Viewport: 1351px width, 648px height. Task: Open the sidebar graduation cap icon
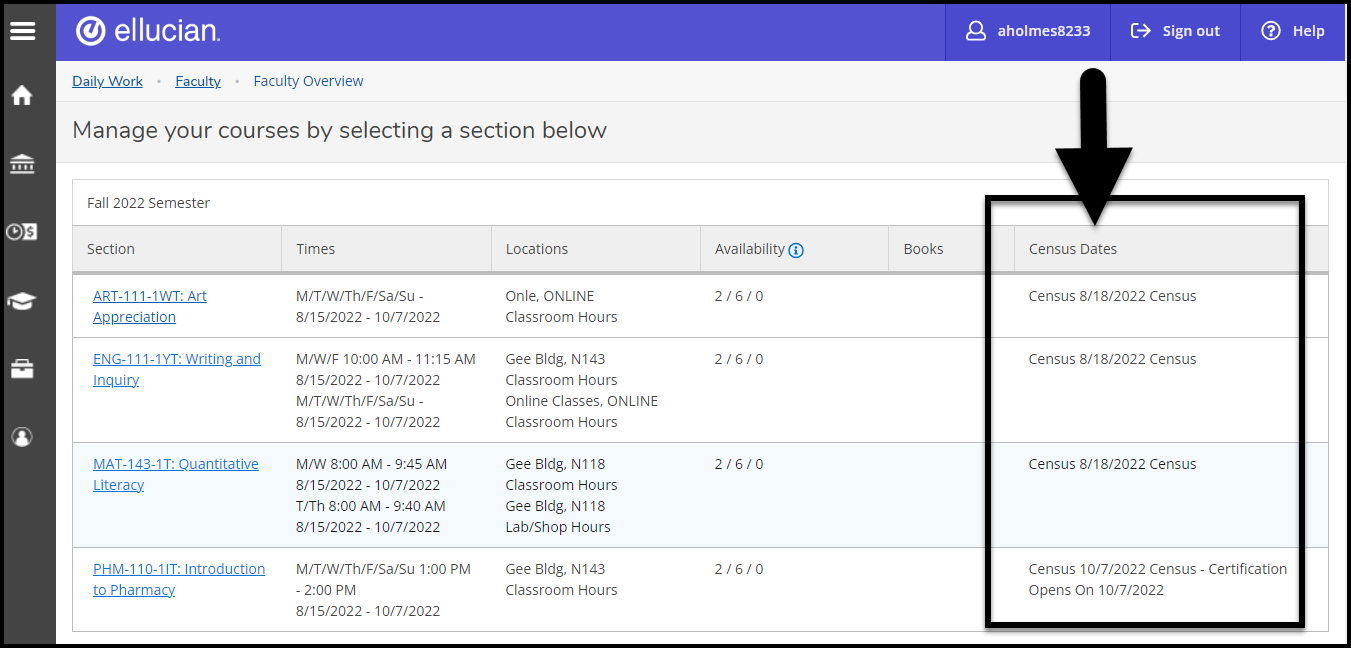point(22,301)
